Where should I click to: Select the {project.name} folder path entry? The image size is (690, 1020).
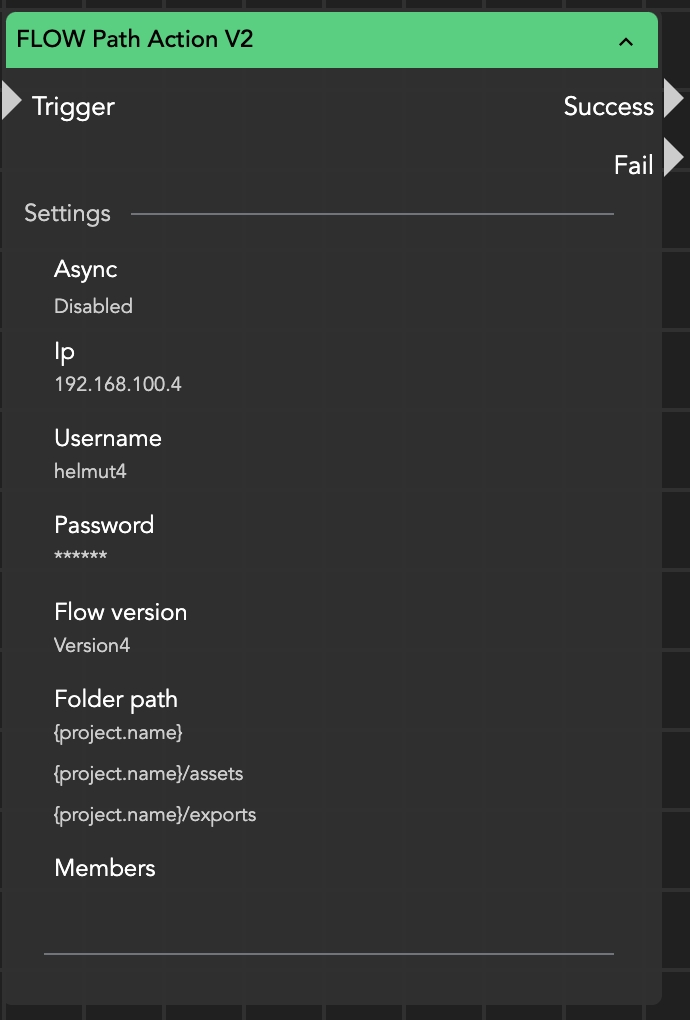[118, 733]
